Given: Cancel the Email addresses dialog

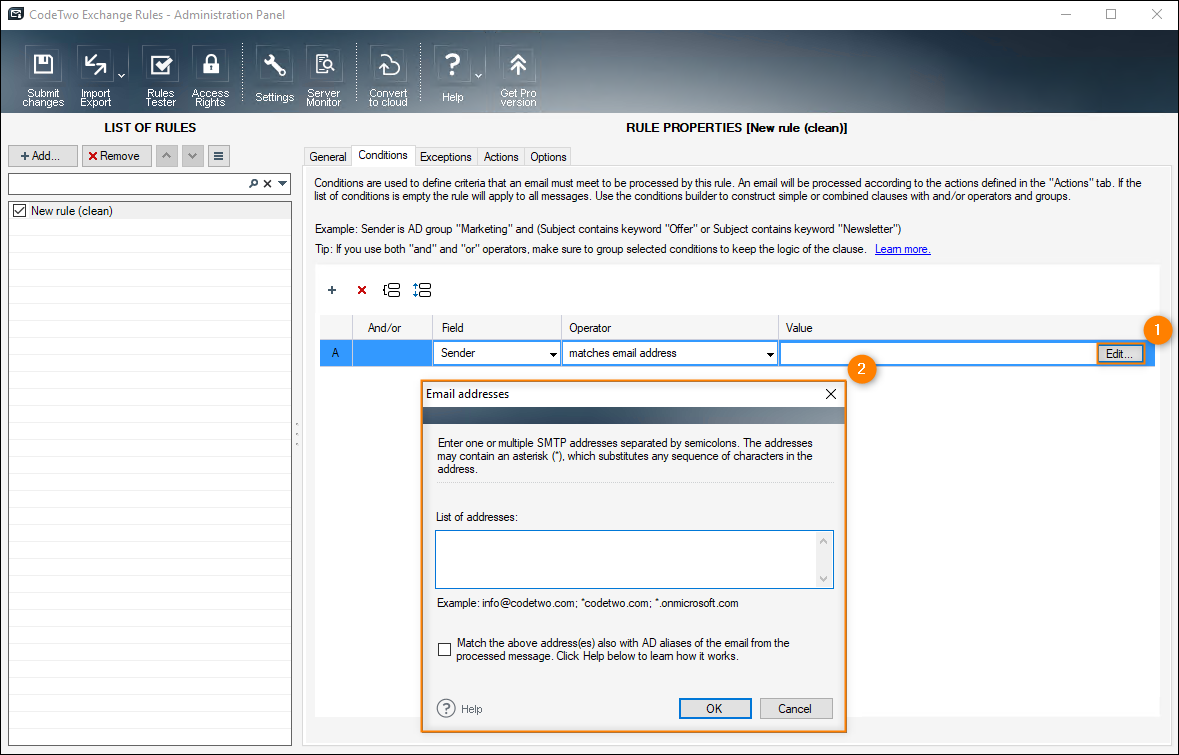Looking at the screenshot, I should (x=796, y=708).
